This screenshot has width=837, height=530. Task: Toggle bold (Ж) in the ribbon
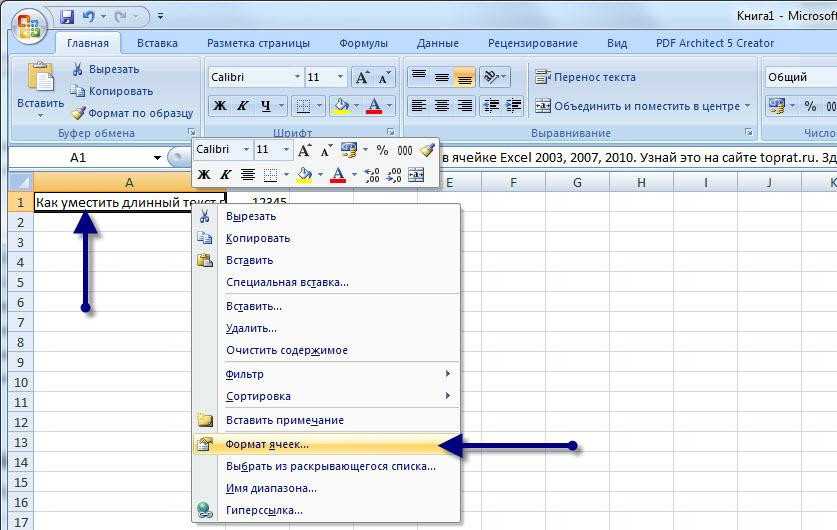[219, 106]
